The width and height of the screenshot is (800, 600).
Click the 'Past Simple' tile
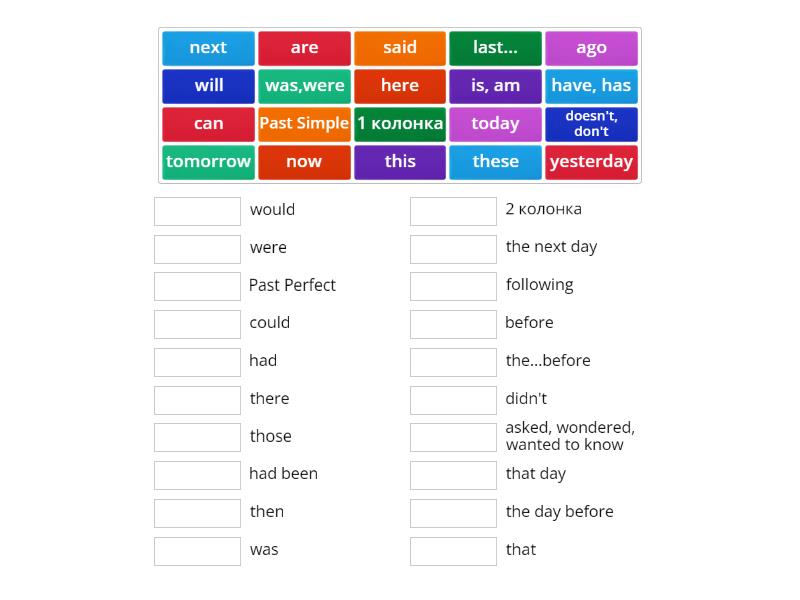point(304,124)
